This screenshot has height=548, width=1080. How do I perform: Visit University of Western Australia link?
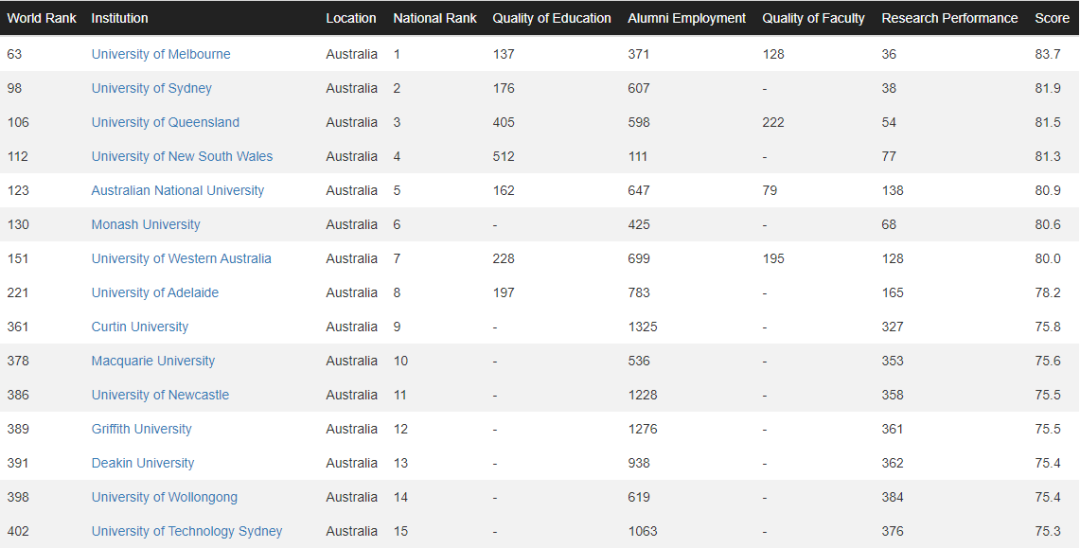coord(181,258)
